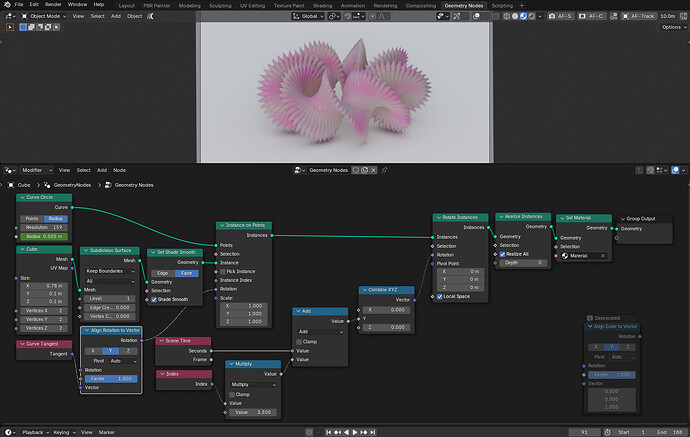This screenshot has height=437, width=690.
Task: Select Edge domain in Set Shade Smooth
Action: click(x=162, y=273)
